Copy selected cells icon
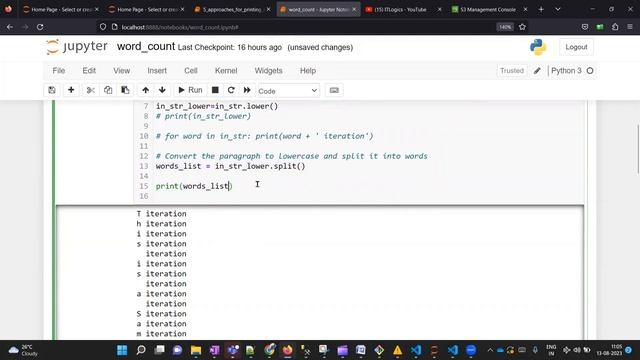The height and width of the screenshot is (360, 640). (108, 90)
